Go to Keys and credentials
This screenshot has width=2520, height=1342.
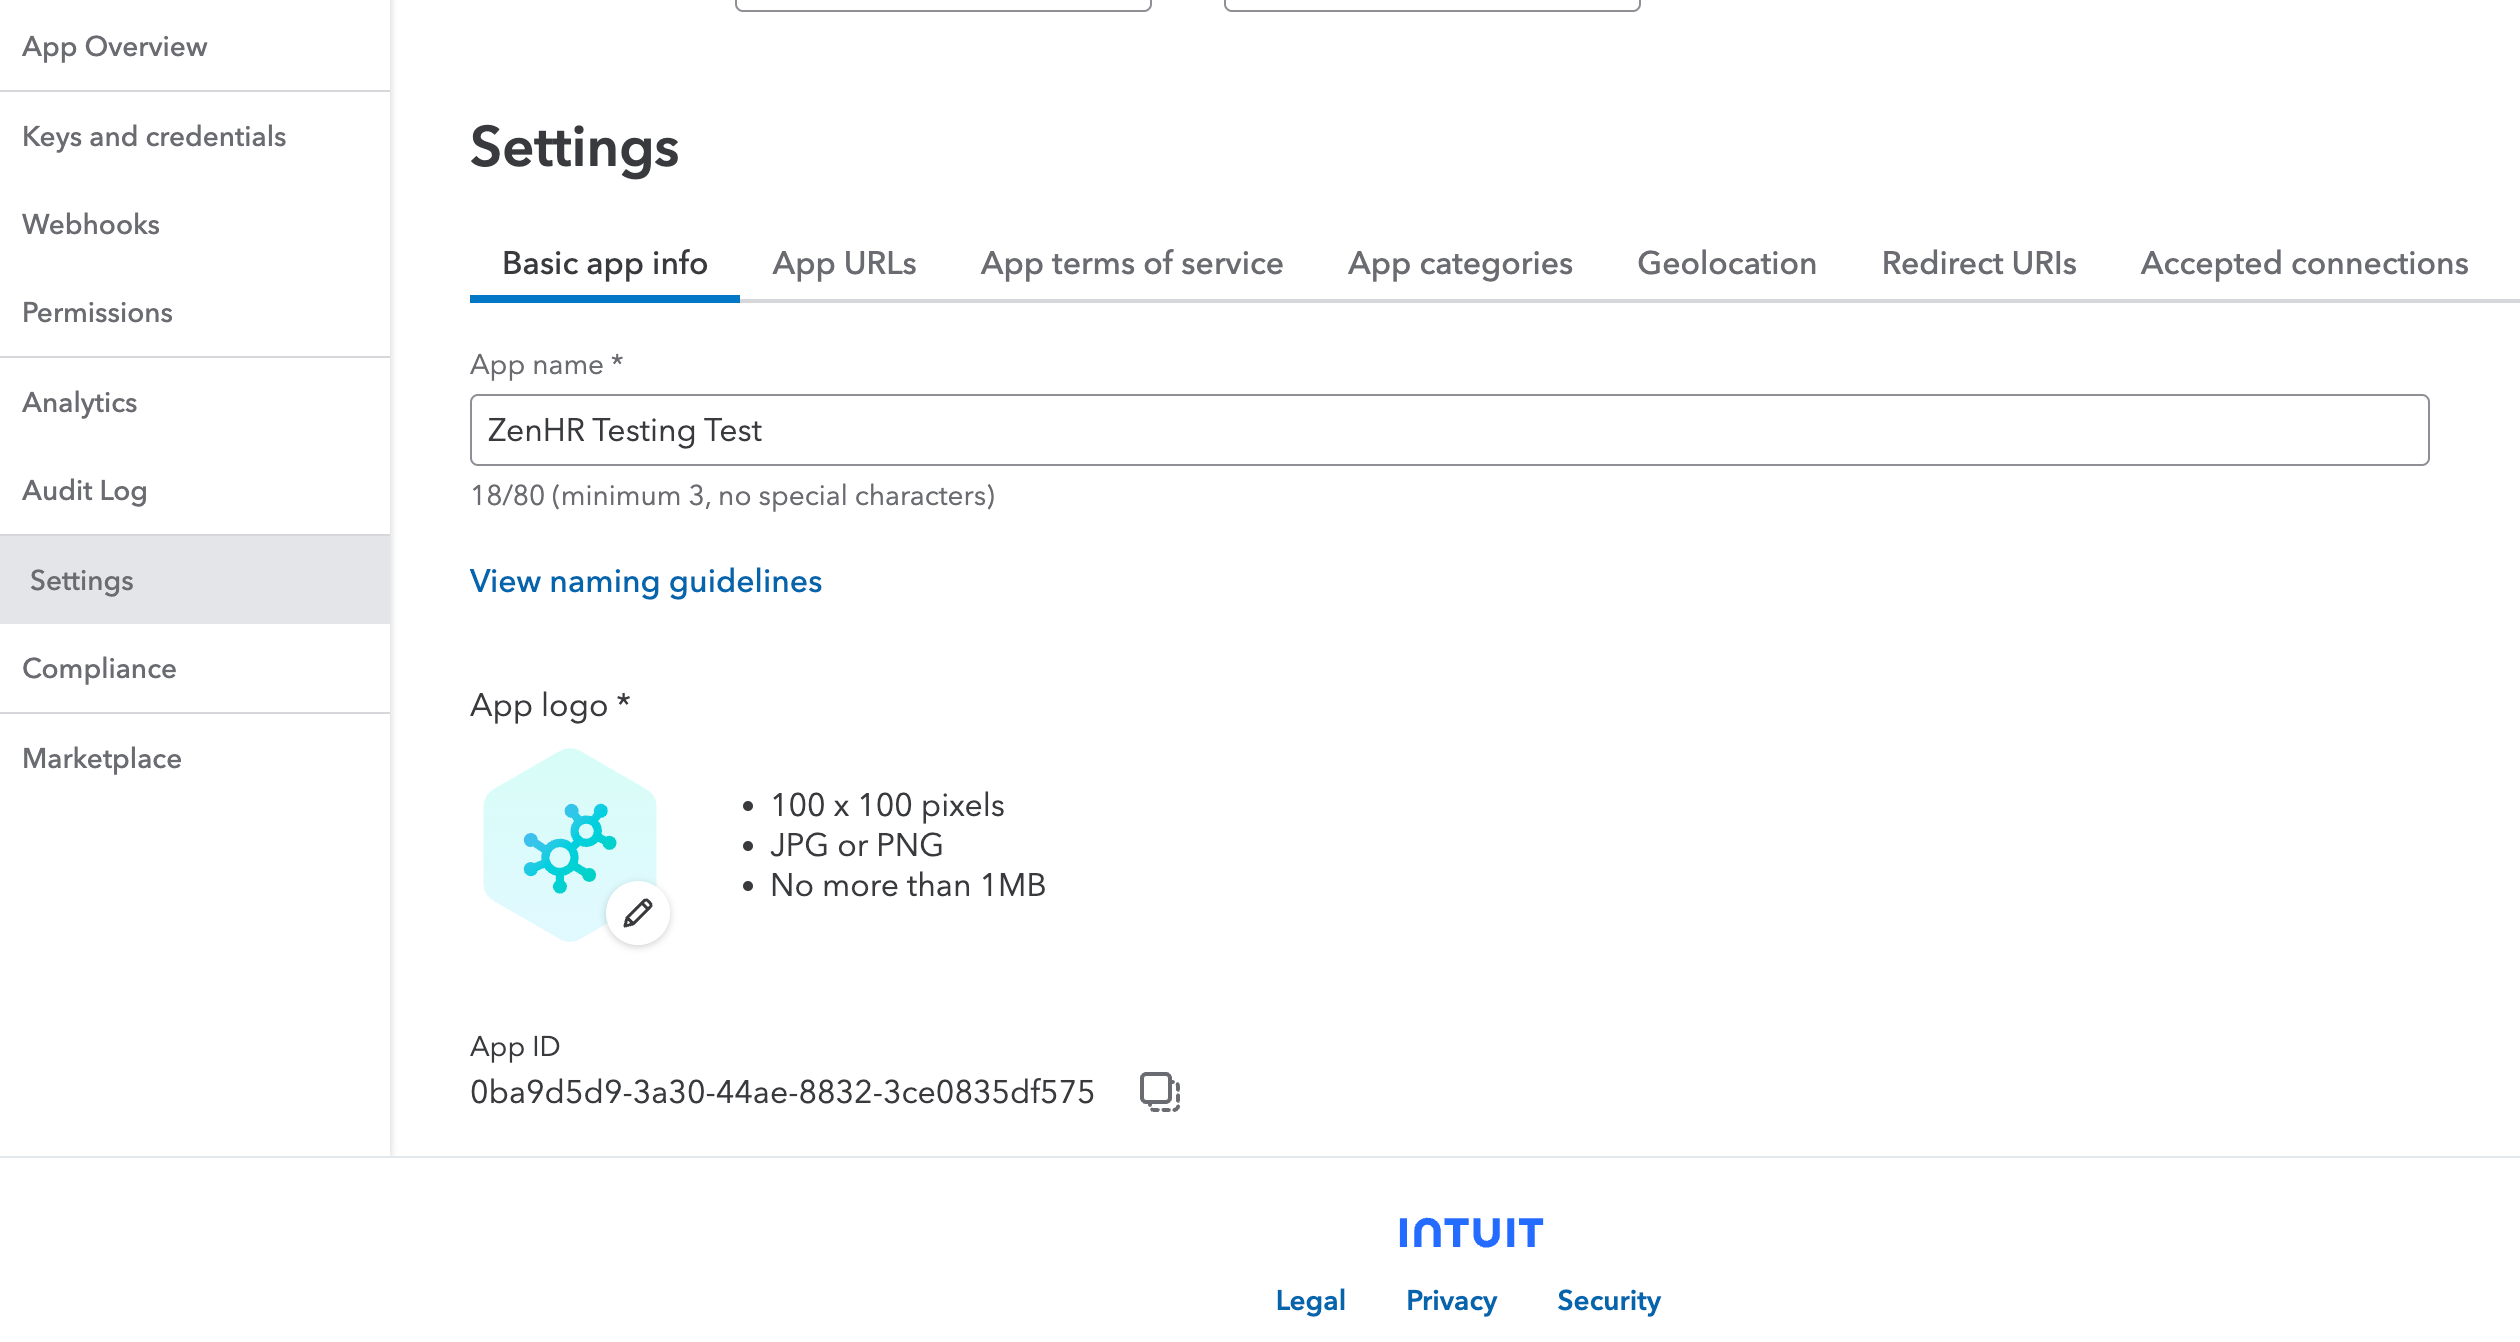point(154,136)
